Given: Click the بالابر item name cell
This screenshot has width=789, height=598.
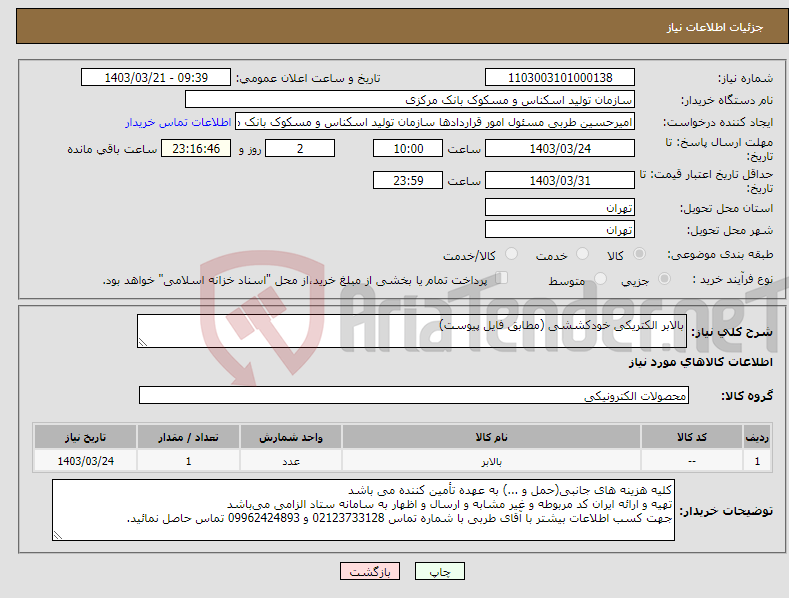Looking at the screenshot, I should click(491, 461).
